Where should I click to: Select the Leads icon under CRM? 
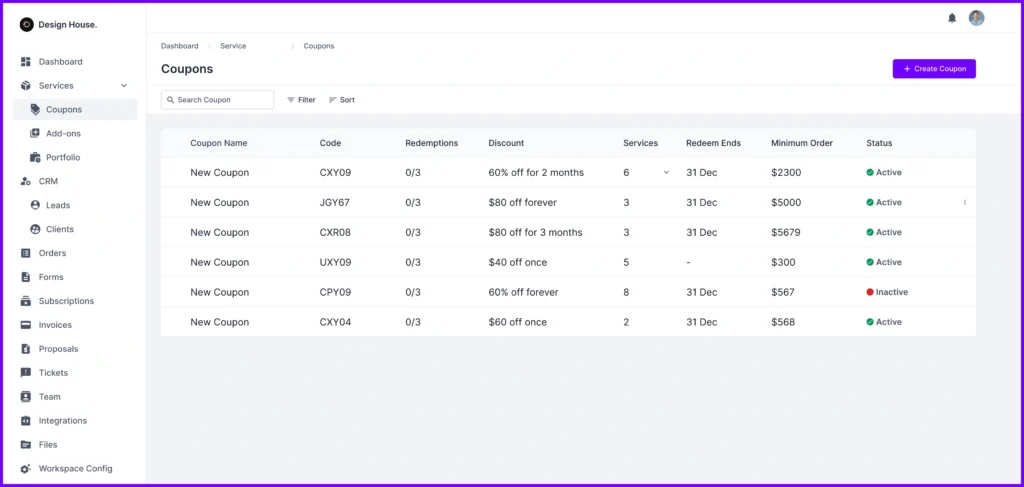(x=36, y=205)
